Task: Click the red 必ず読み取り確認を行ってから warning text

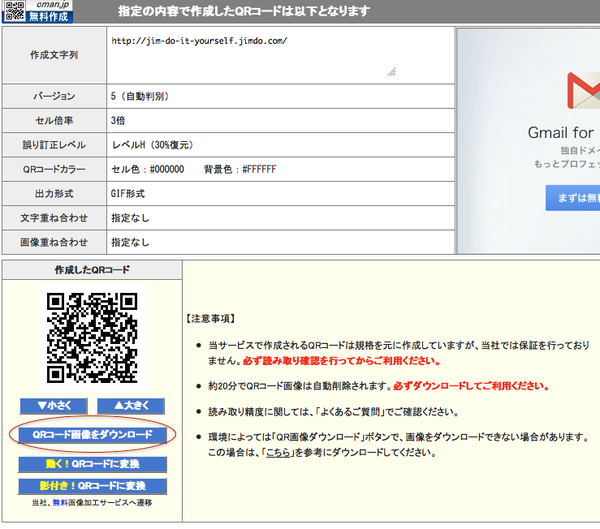Action: [x=341, y=361]
